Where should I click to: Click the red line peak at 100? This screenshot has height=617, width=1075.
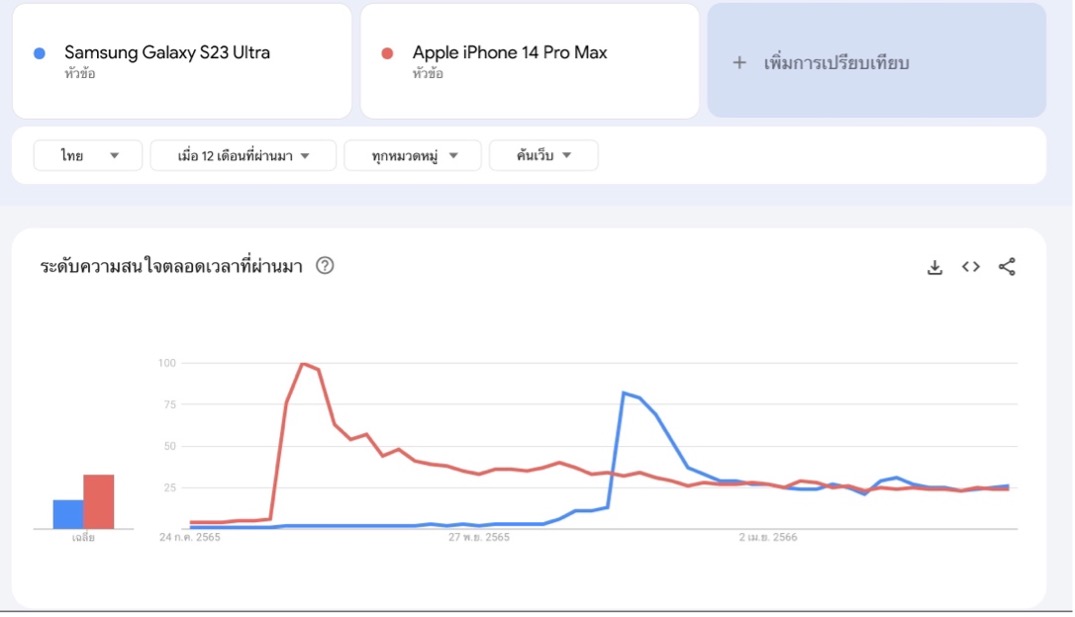pyautogui.click(x=303, y=363)
